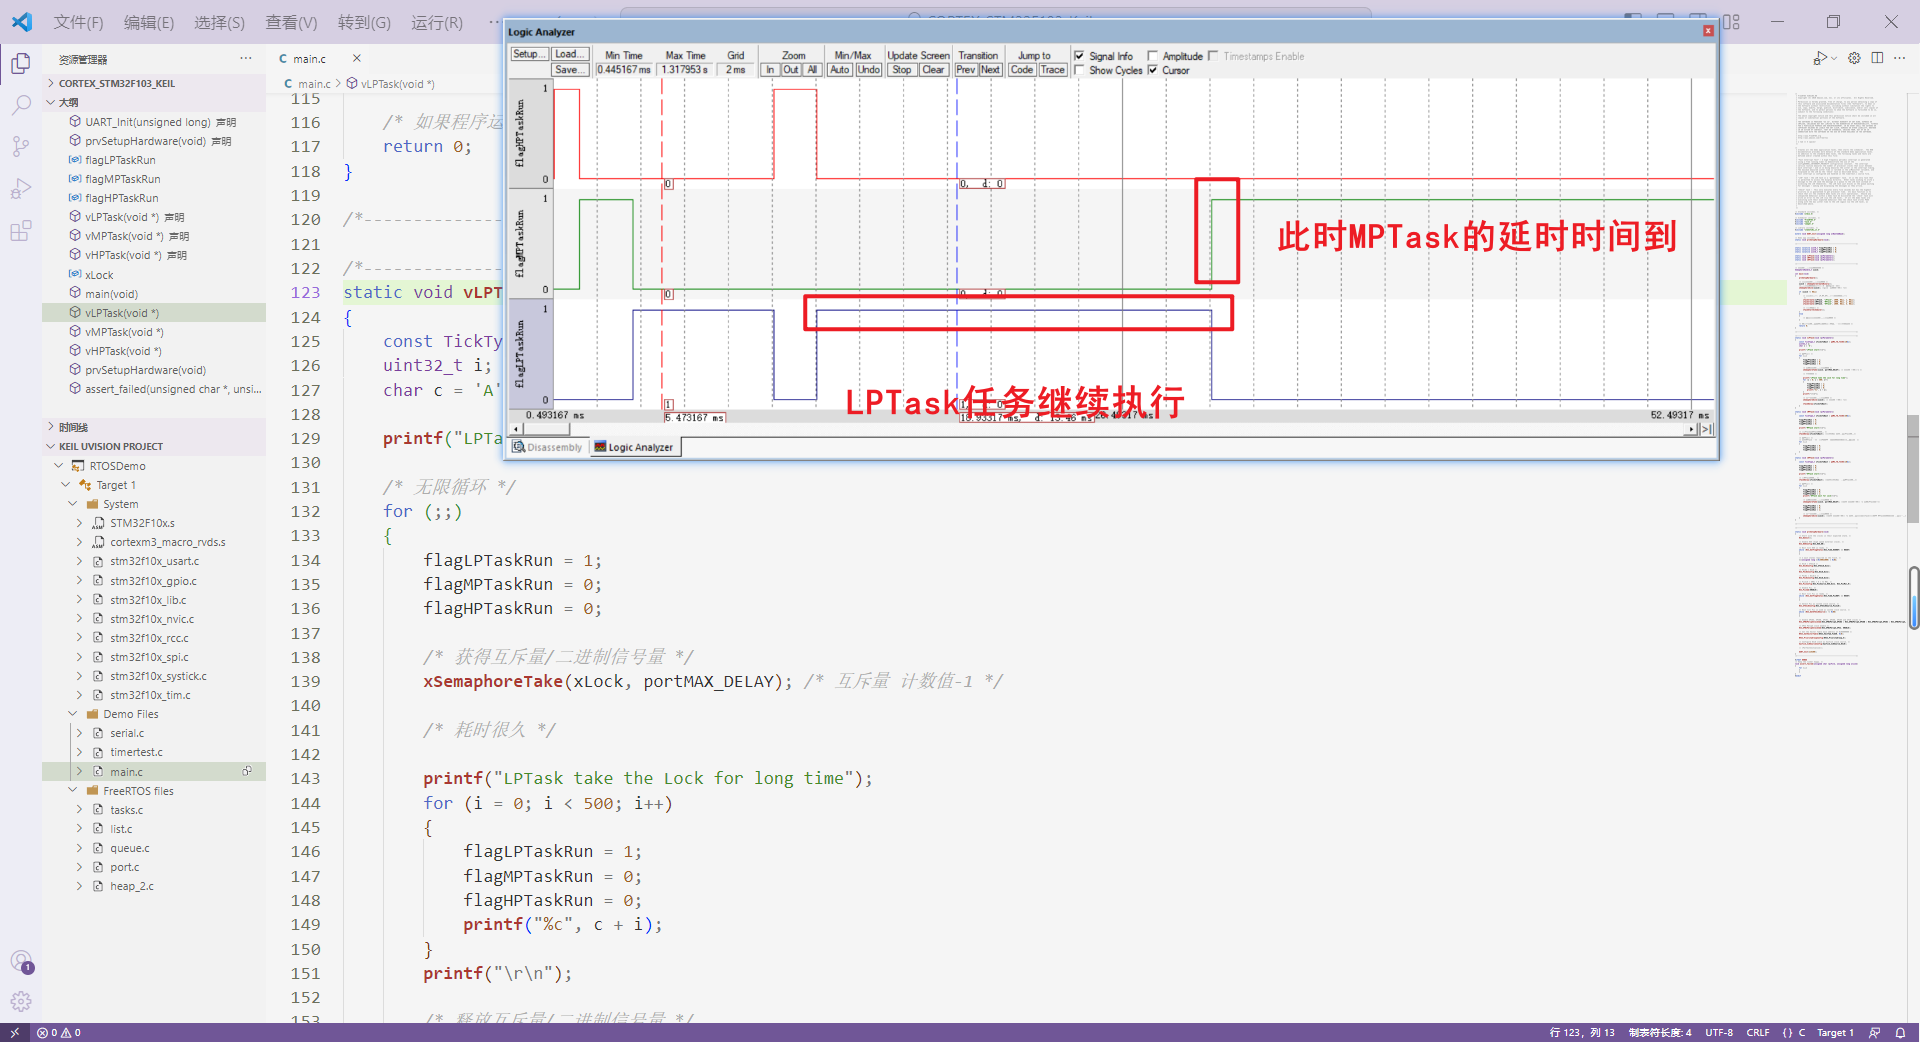Screen dimensions: 1920x1042
Task: Collapse the System folder
Action: pos(73,504)
